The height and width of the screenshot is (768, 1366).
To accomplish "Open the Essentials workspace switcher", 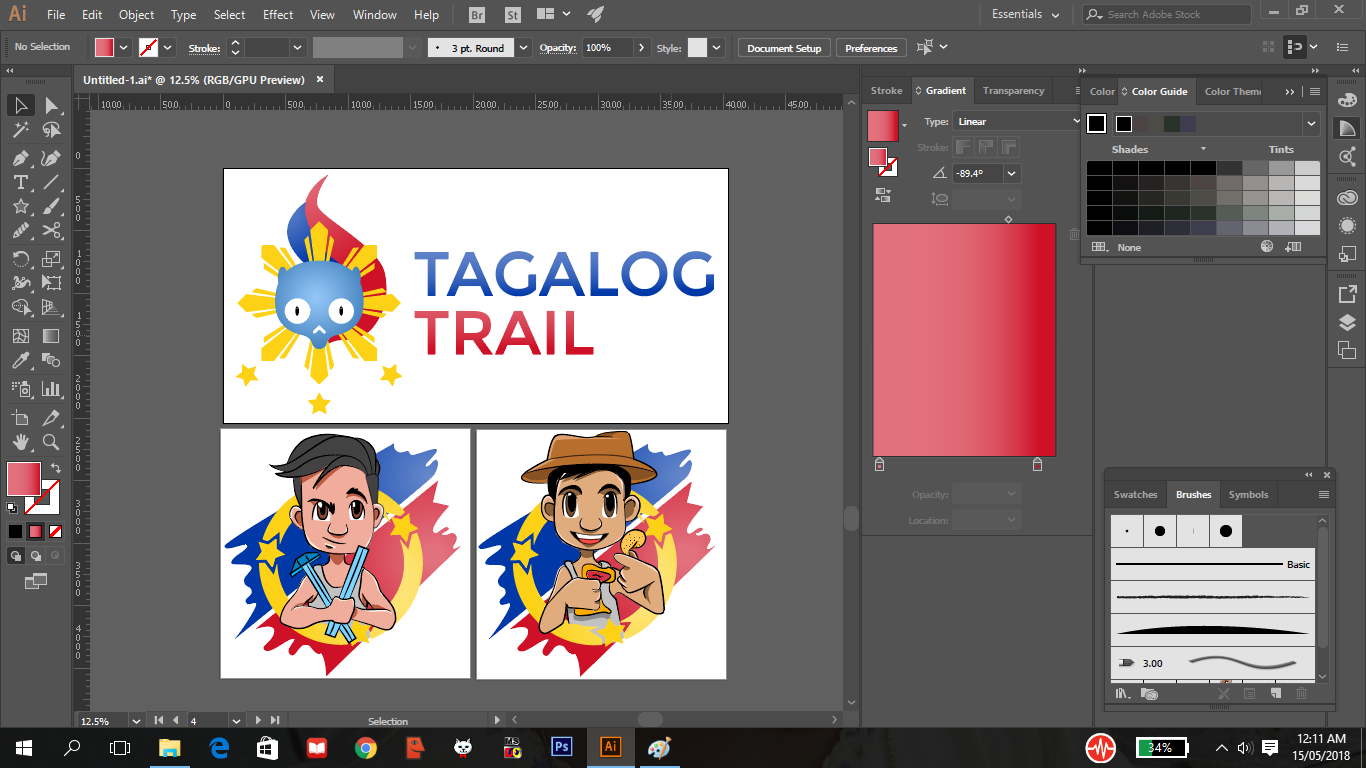I will [1026, 14].
